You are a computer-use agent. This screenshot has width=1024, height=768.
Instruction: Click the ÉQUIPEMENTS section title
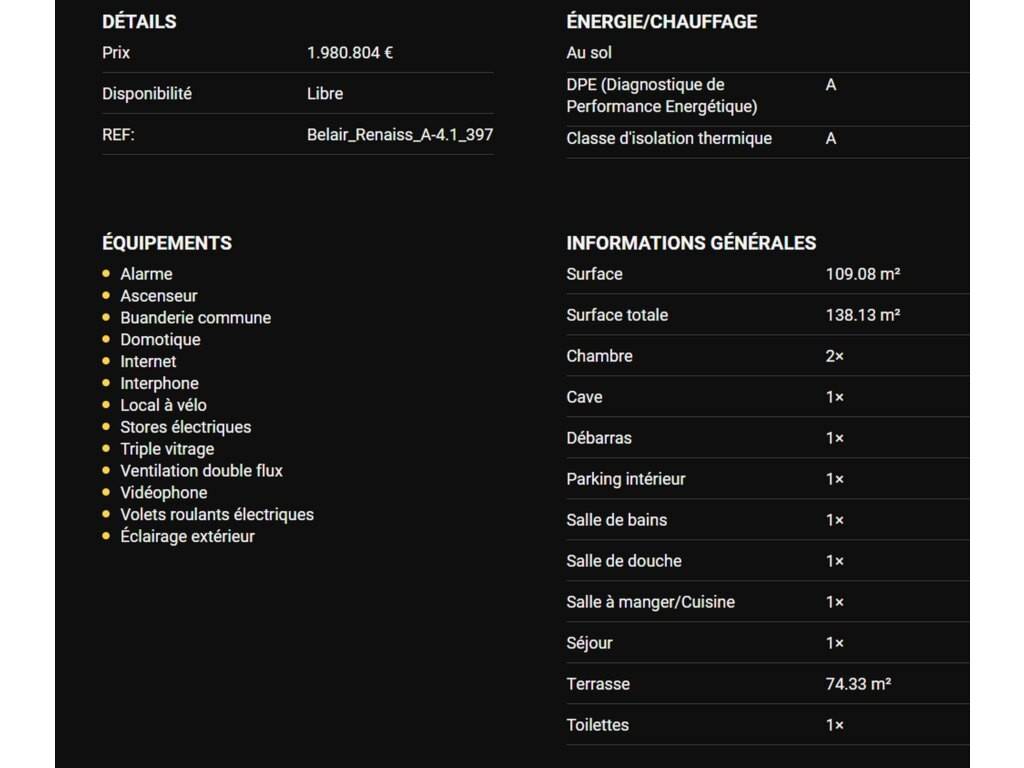point(167,243)
